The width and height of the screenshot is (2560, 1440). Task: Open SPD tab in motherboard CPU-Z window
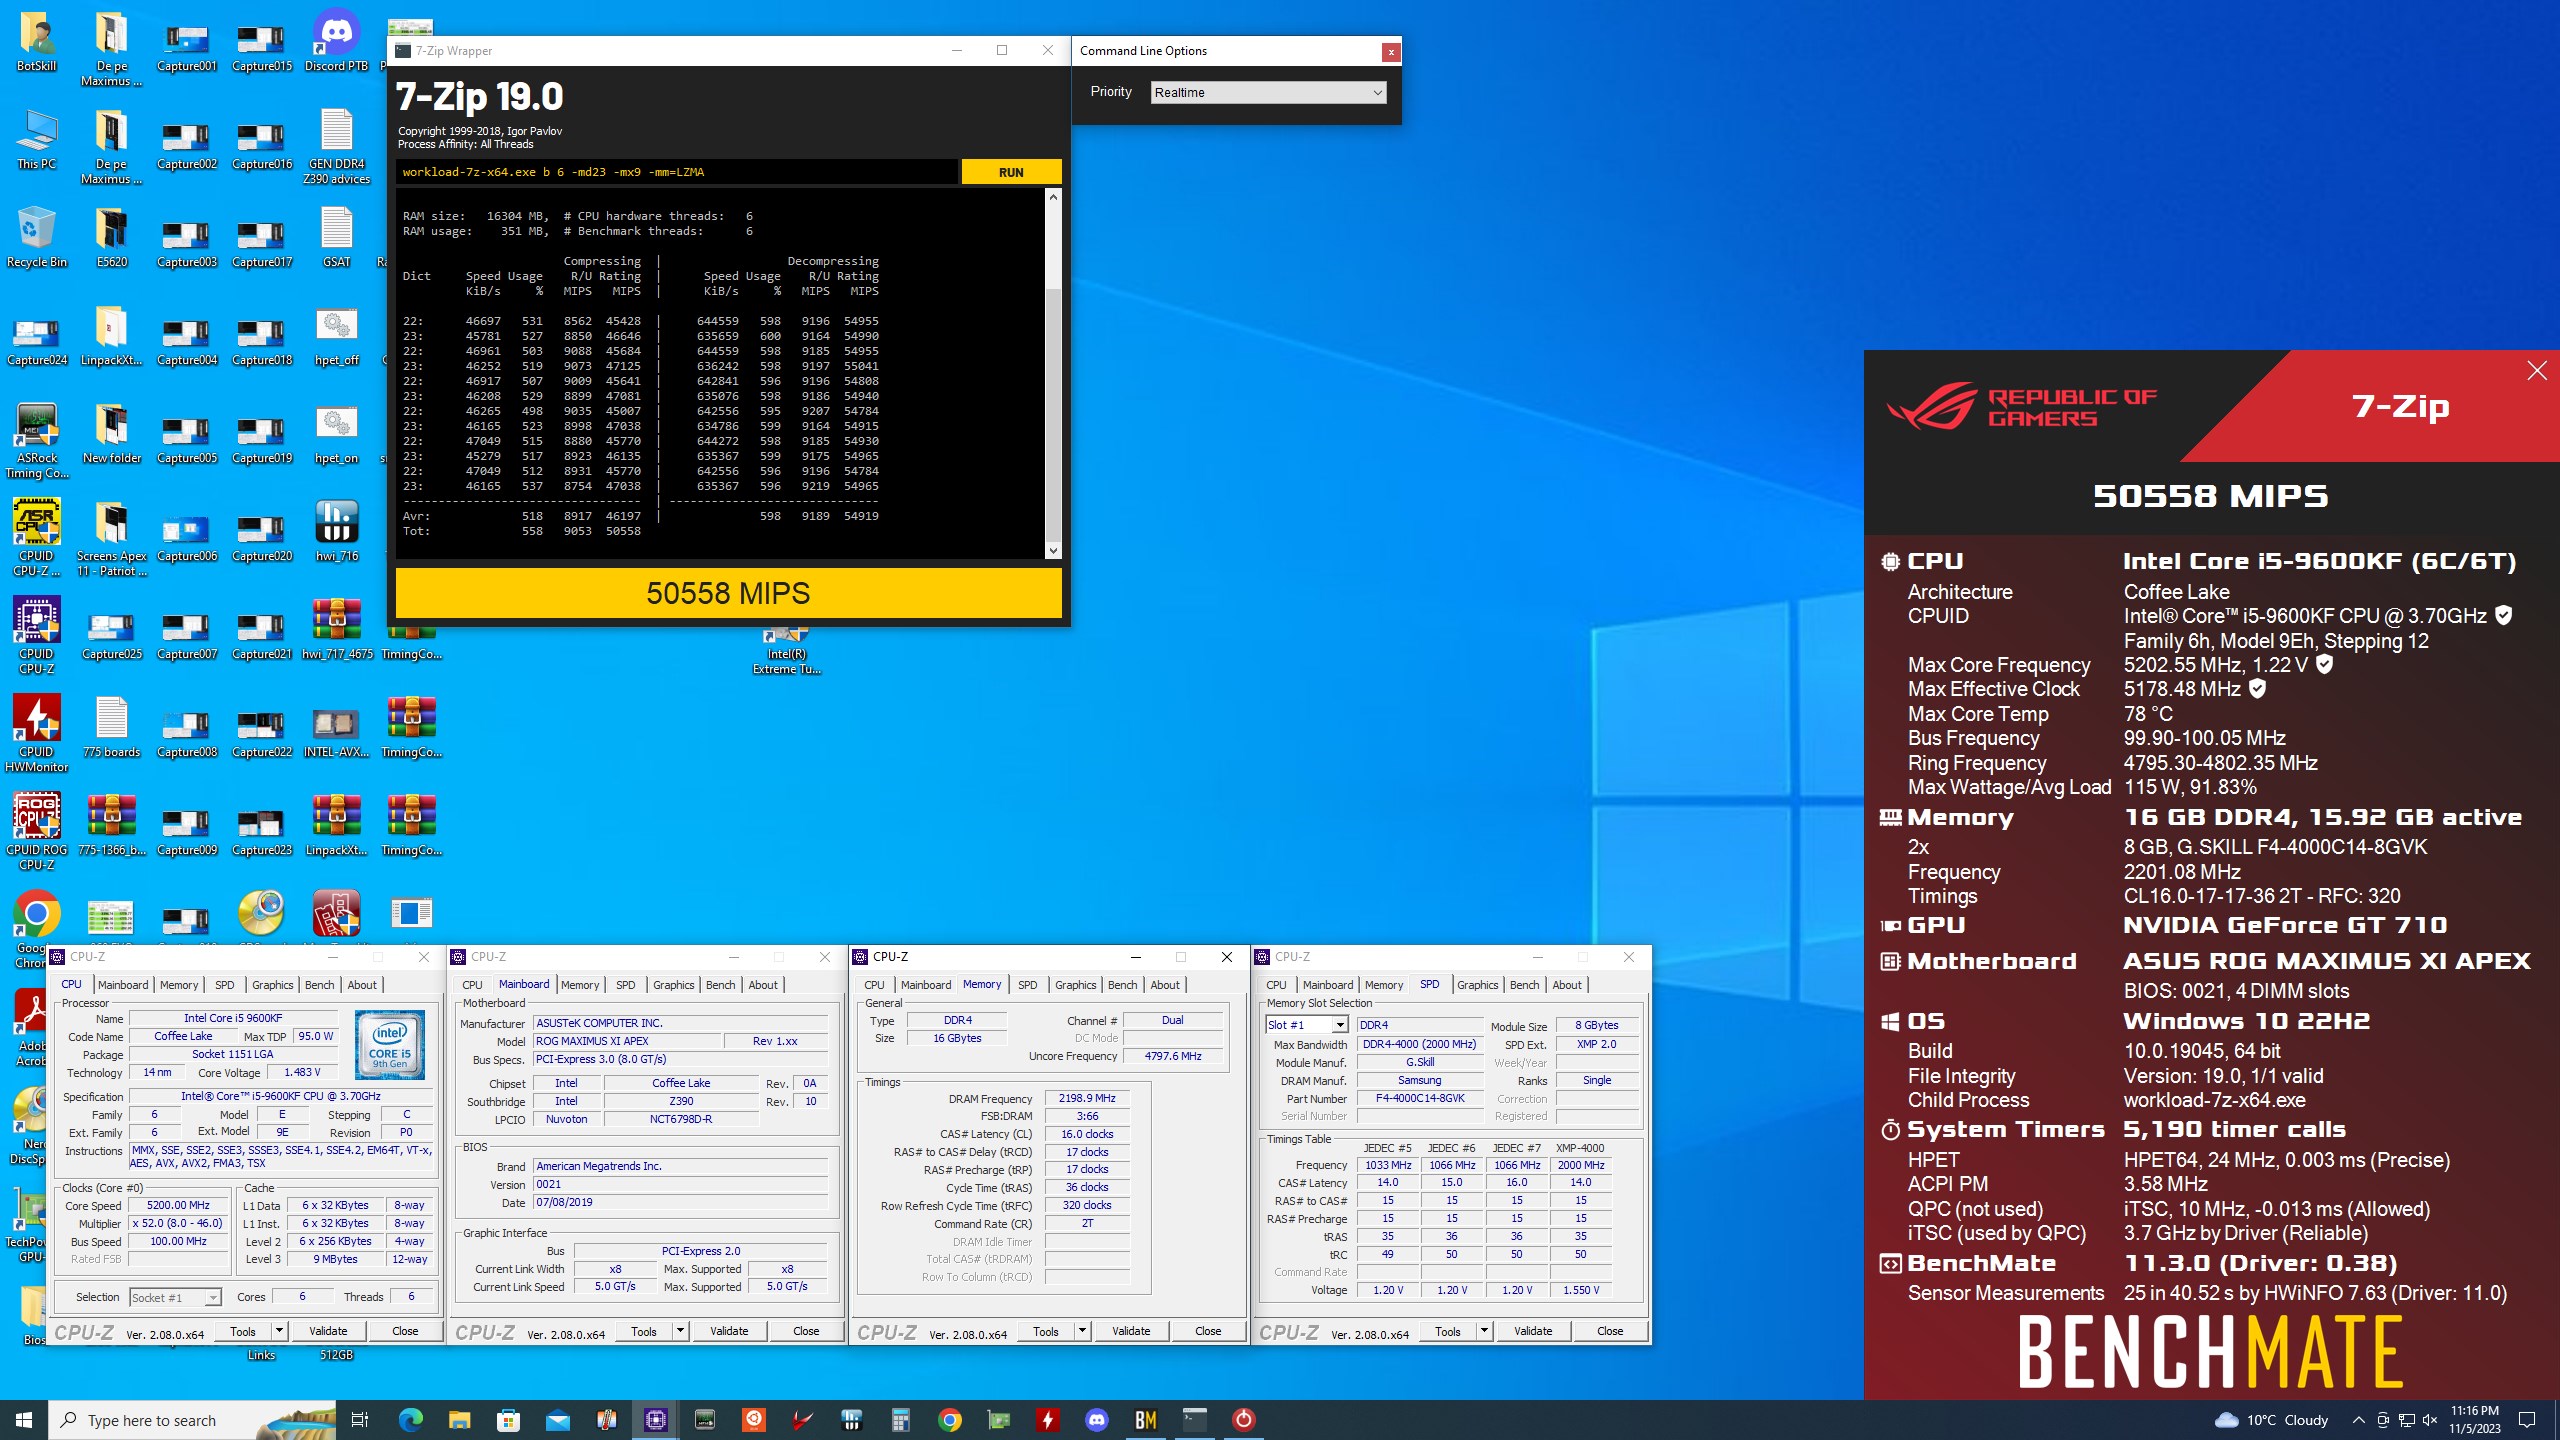tap(626, 985)
